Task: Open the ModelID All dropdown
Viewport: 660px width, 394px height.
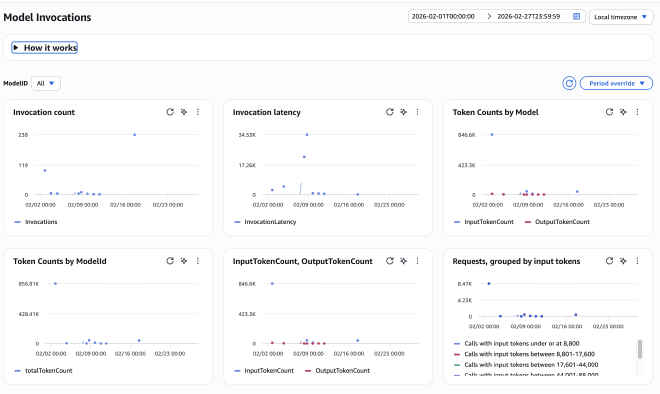Action: coord(46,83)
